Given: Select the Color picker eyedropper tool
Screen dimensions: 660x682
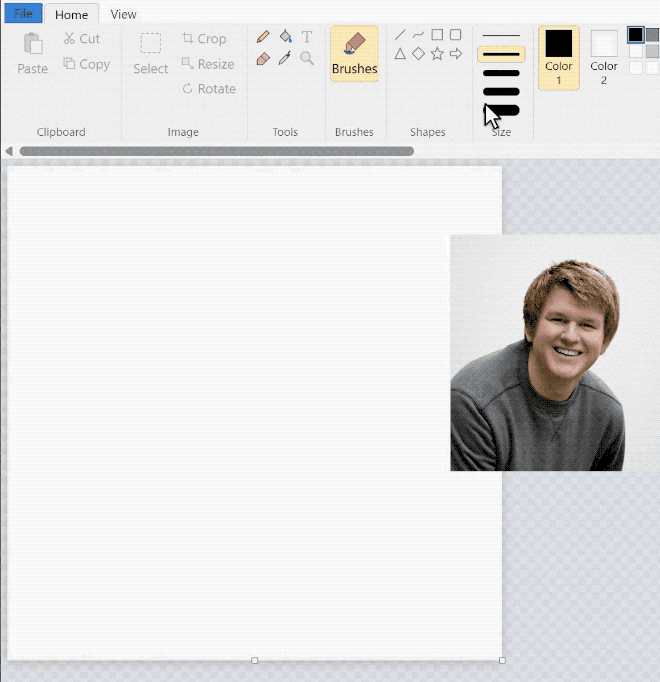Looking at the screenshot, I should pos(285,58).
